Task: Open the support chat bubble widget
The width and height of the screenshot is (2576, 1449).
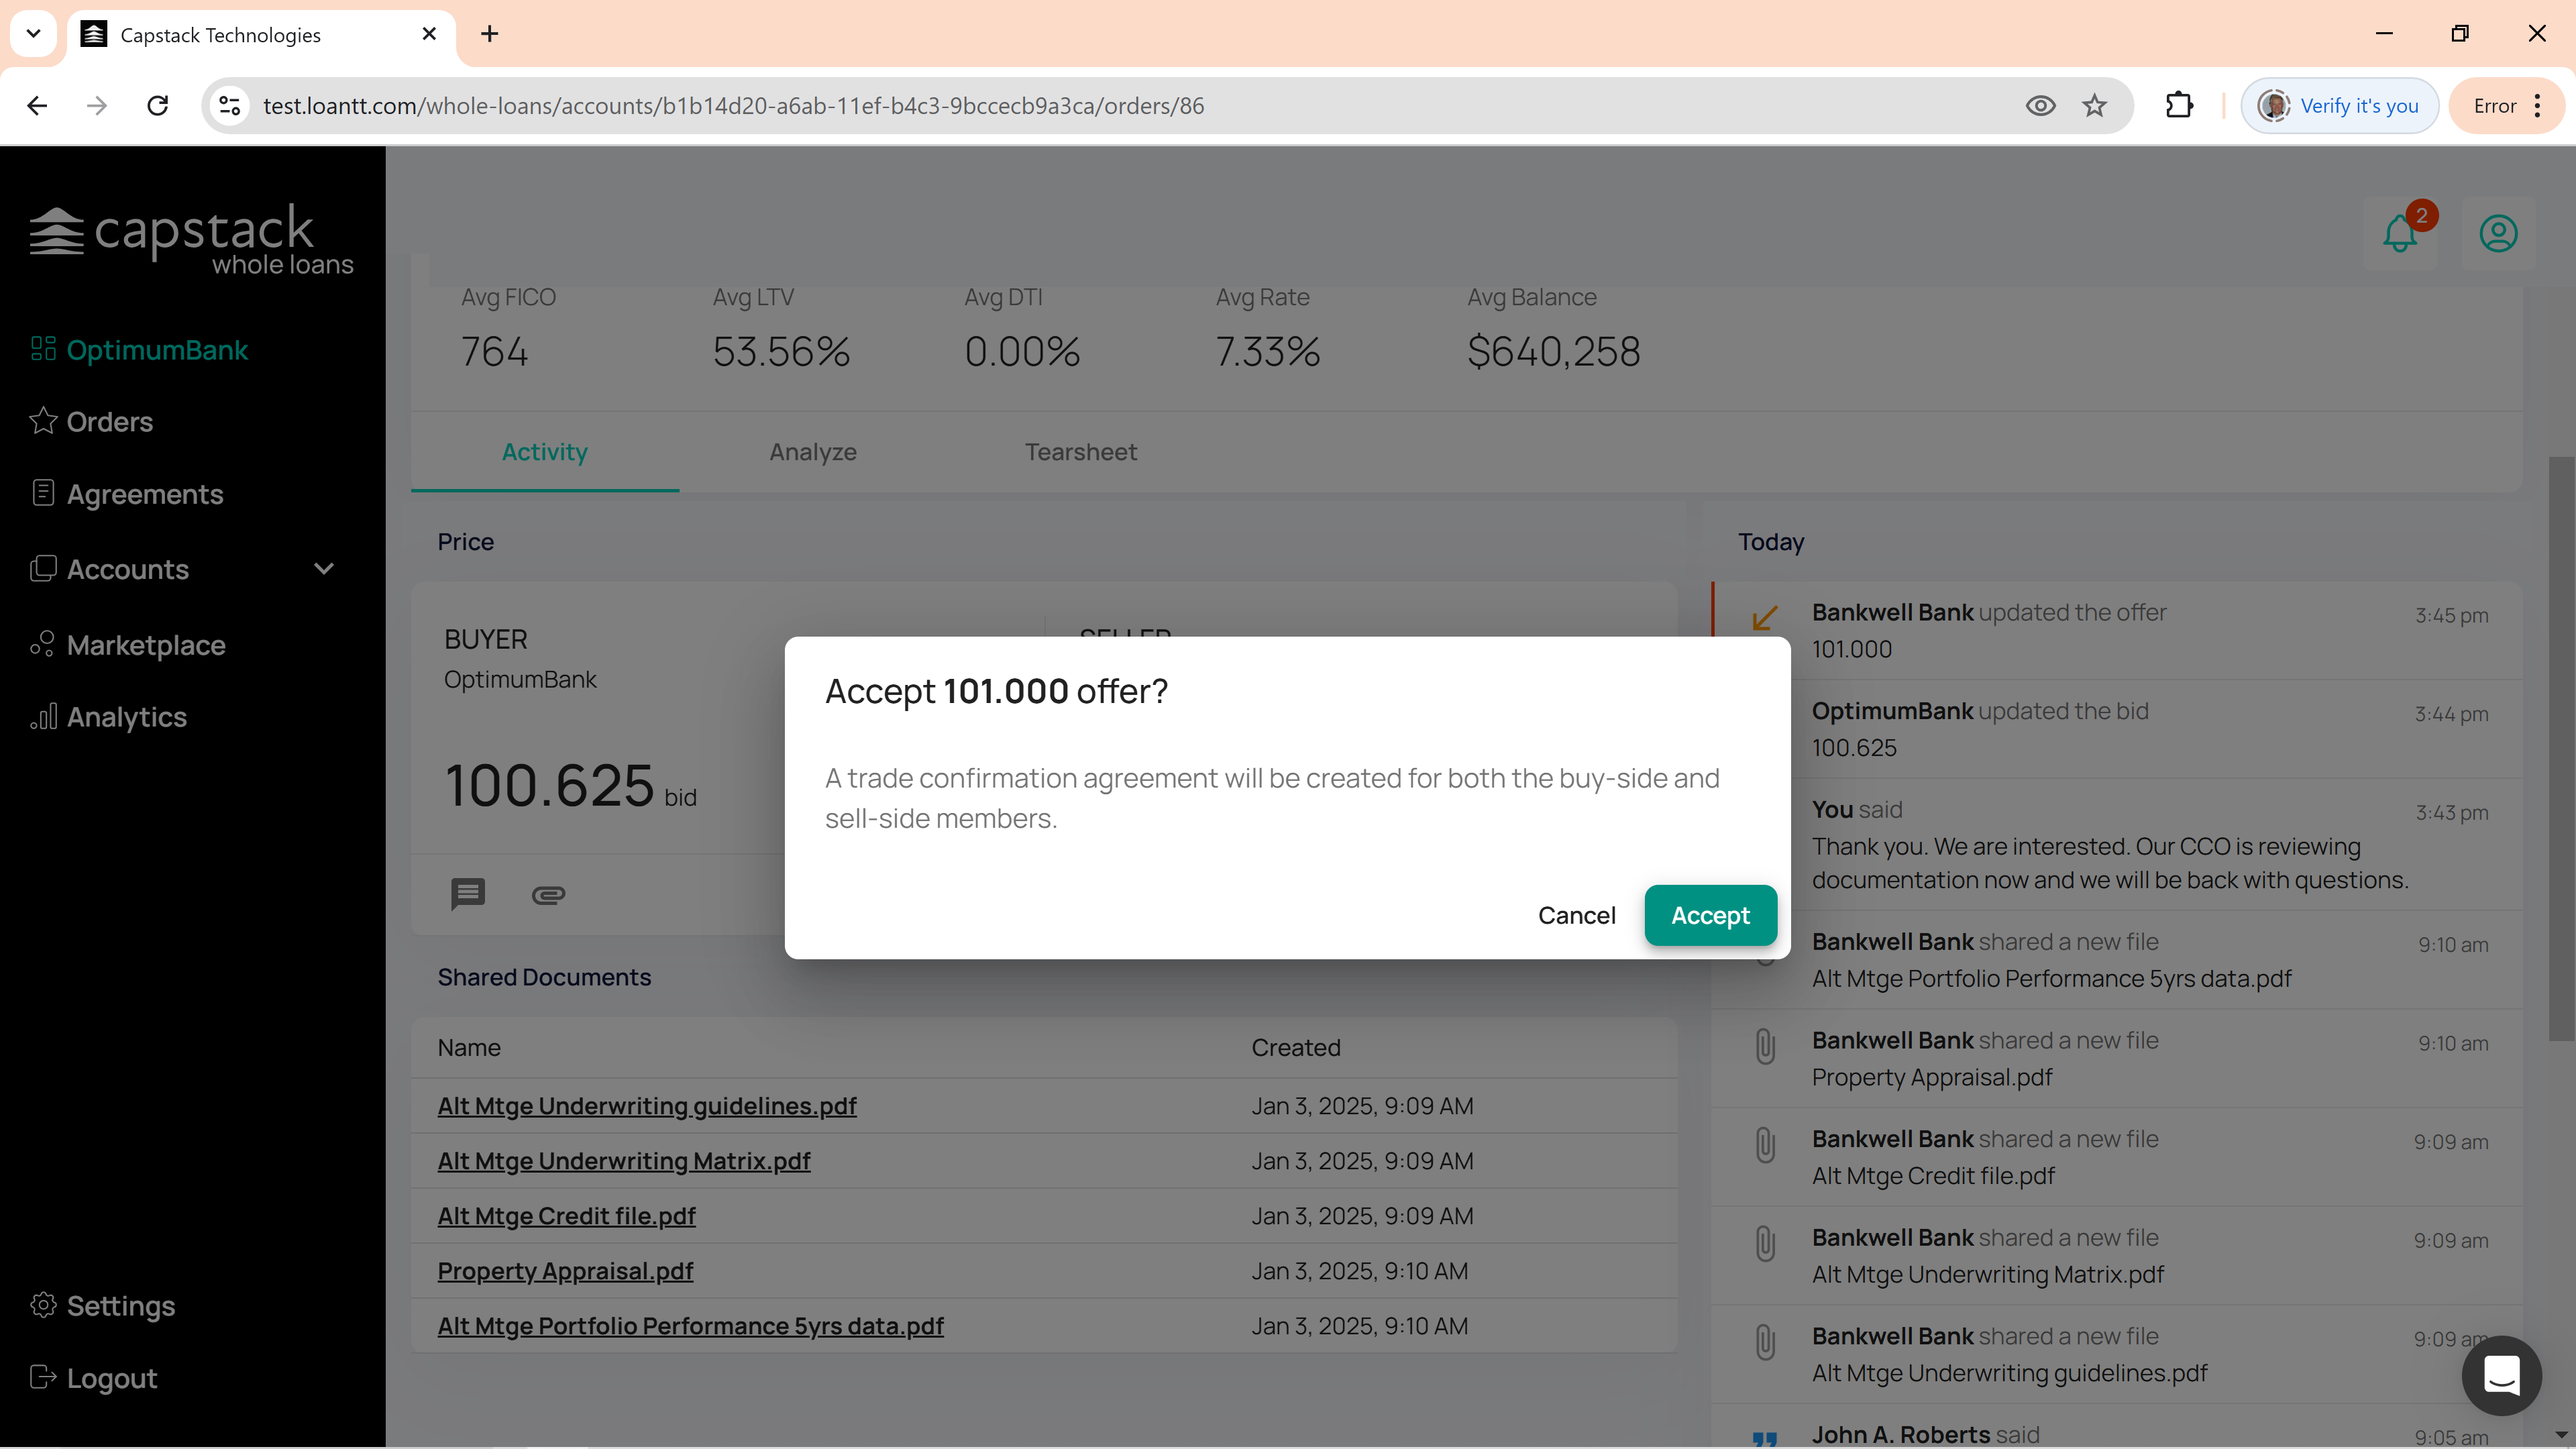Action: tap(2501, 1375)
